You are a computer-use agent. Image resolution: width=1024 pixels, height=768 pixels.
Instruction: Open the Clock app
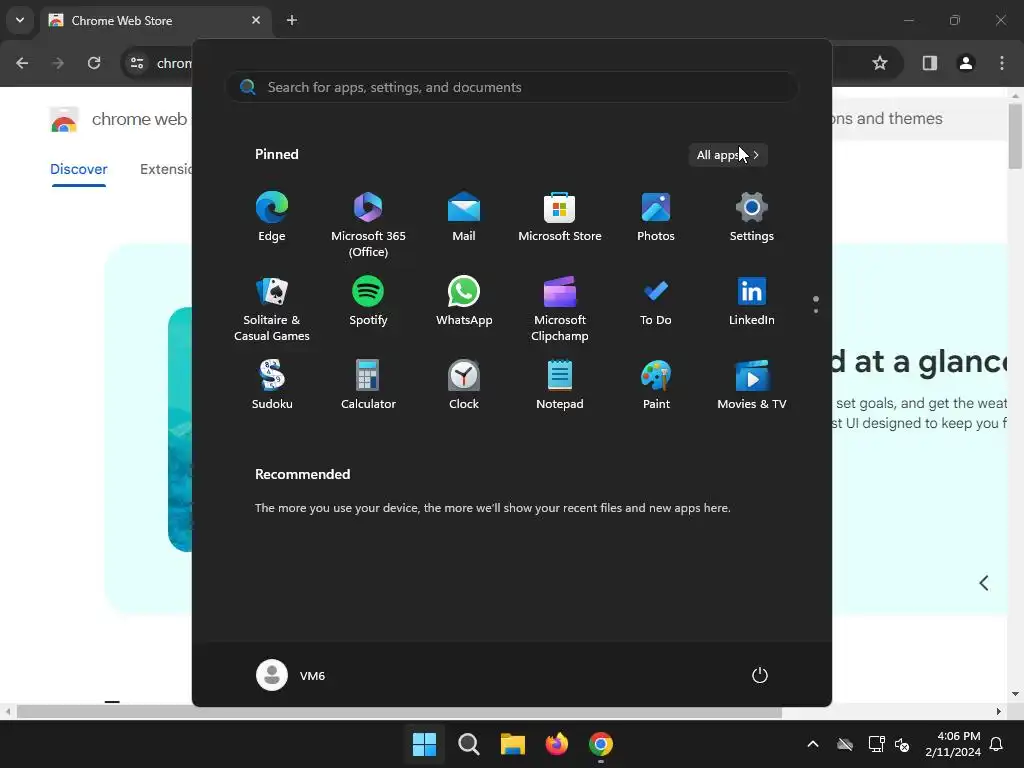pos(464,385)
